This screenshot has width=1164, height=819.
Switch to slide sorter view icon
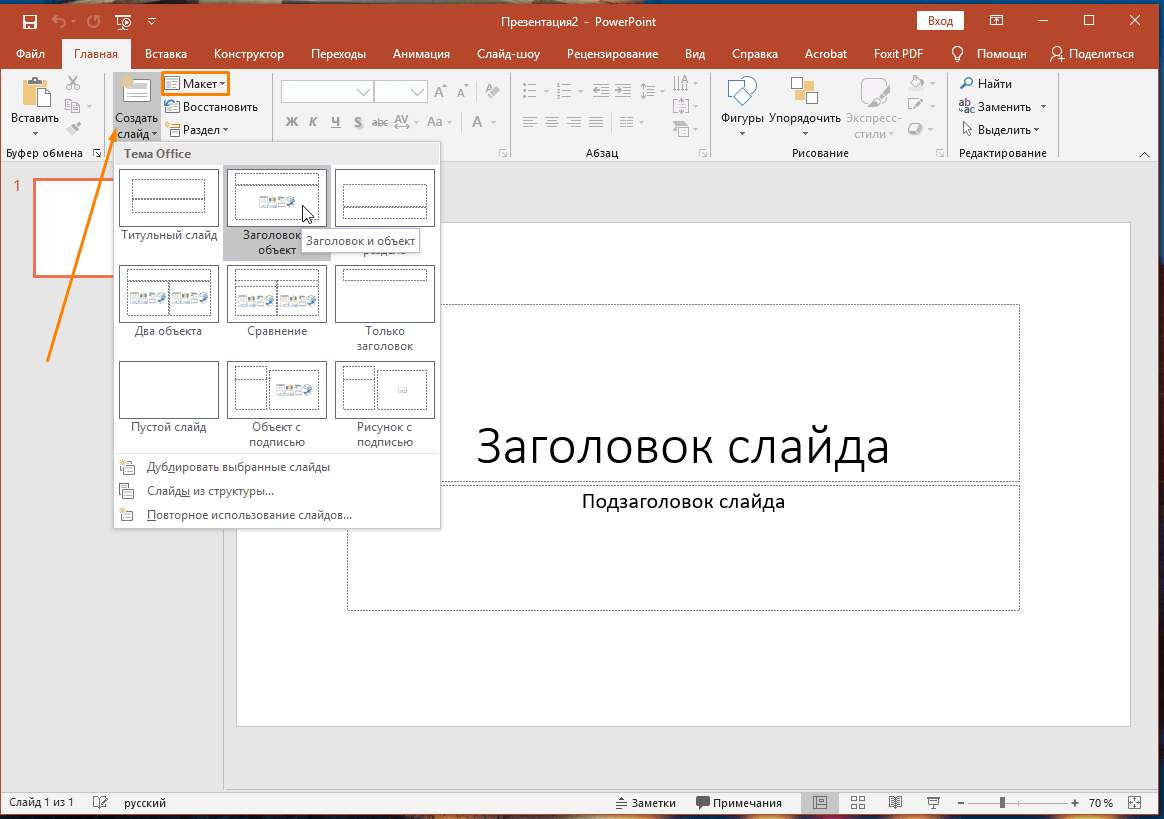858,803
